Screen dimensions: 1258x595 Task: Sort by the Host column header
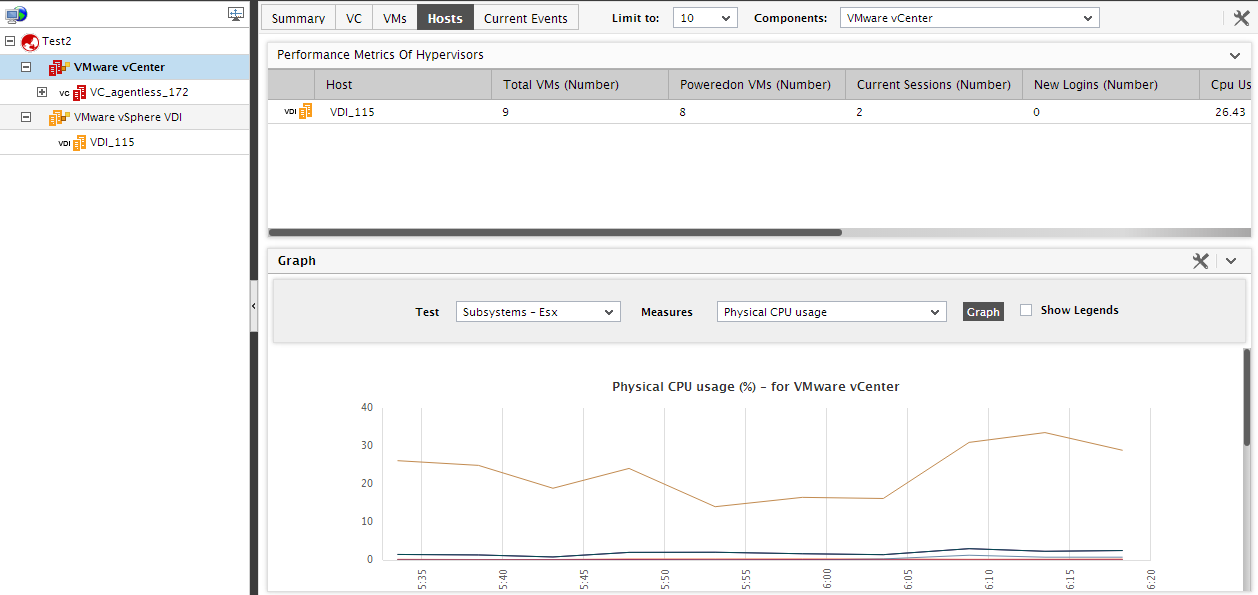pos(402,85)
